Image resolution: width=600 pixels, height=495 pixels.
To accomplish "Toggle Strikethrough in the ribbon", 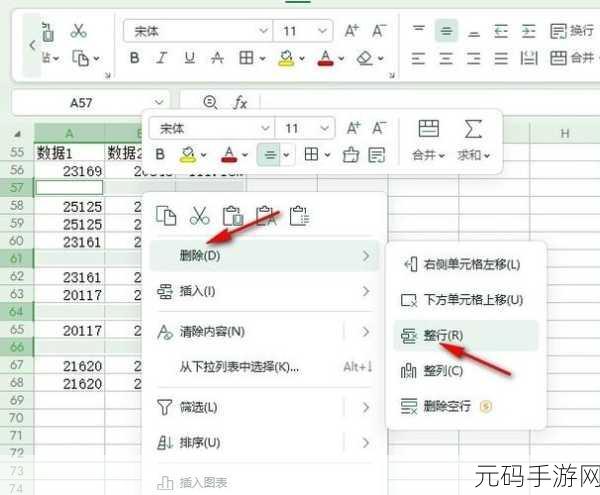I will click(x=217, y=58).
